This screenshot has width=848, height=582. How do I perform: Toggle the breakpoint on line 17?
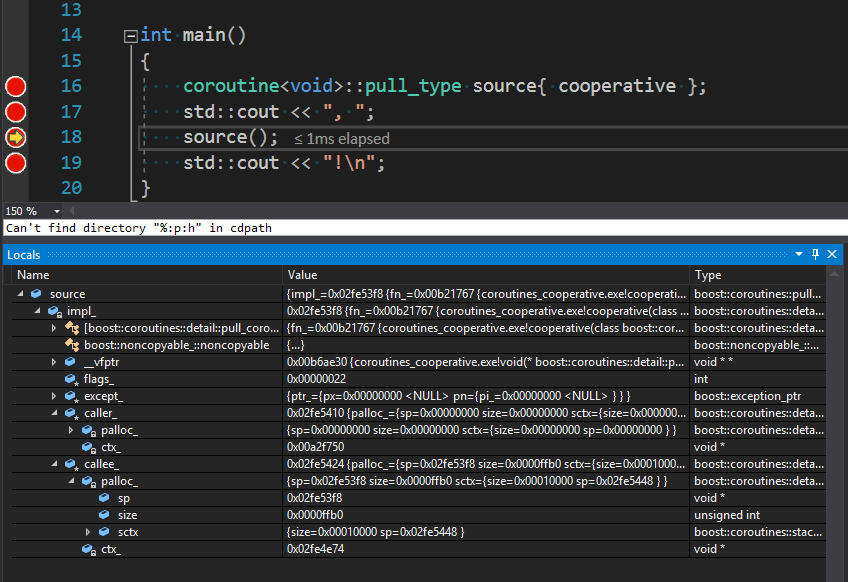[16, 112]
